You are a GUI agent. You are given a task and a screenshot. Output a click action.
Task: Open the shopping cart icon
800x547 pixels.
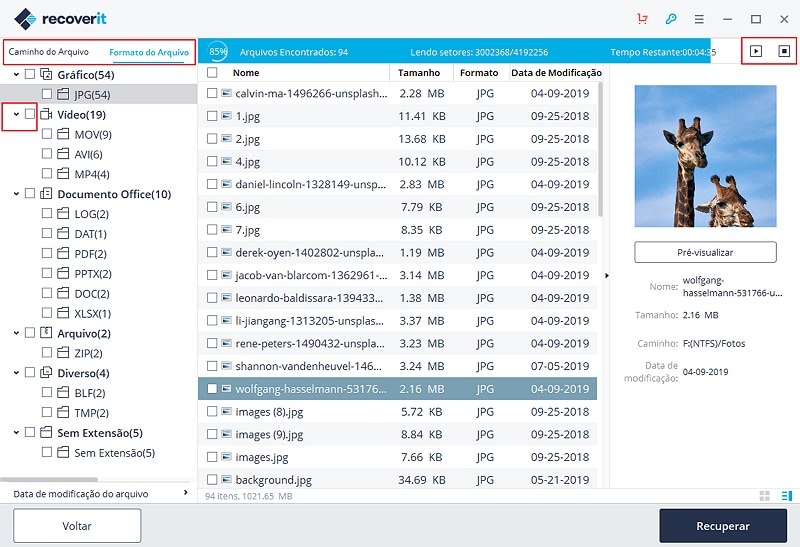point(642,19)
